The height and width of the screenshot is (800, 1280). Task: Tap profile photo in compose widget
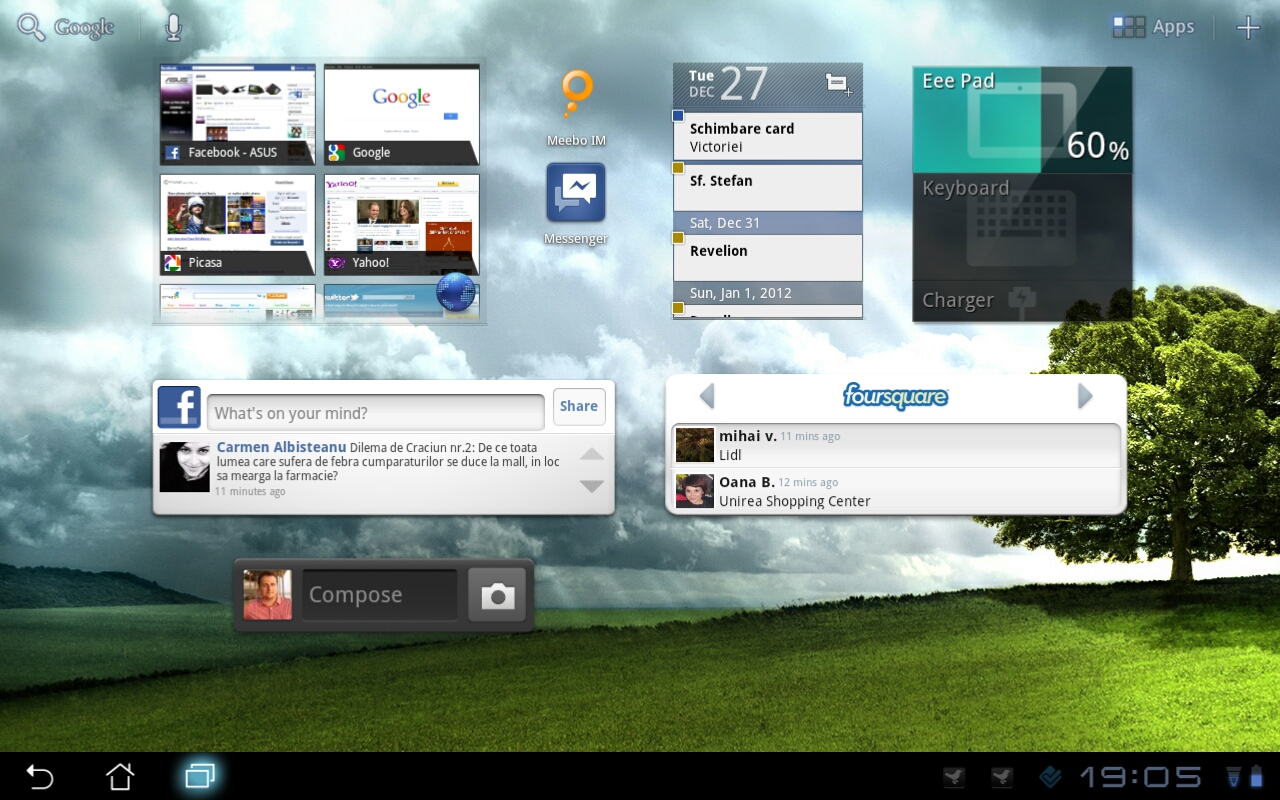268,595
